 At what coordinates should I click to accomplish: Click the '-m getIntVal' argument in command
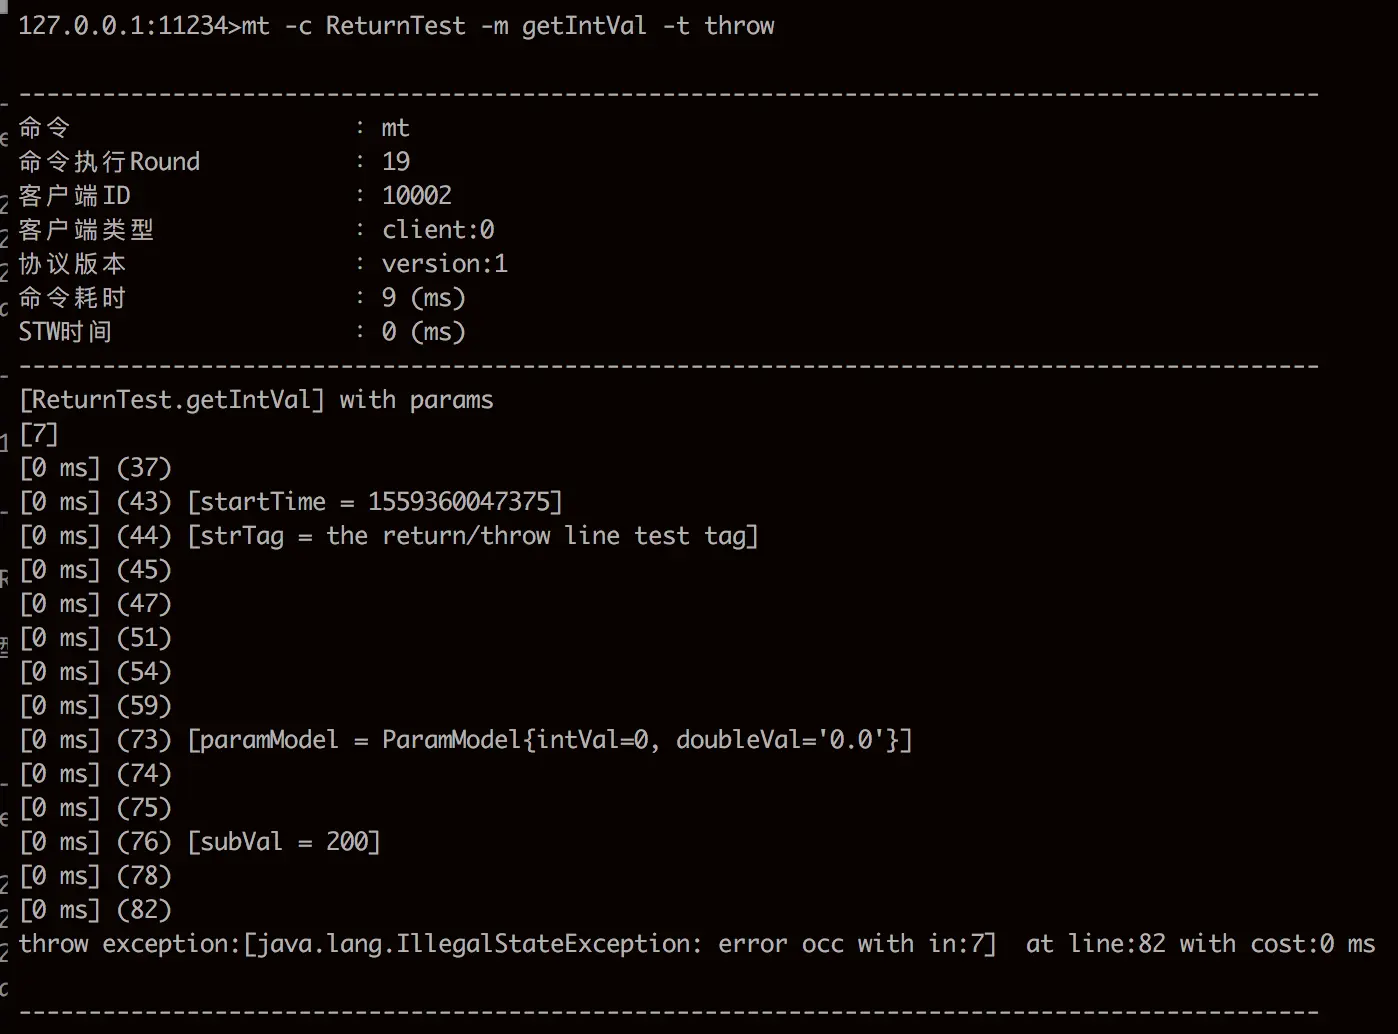click(x=564, y=26)
